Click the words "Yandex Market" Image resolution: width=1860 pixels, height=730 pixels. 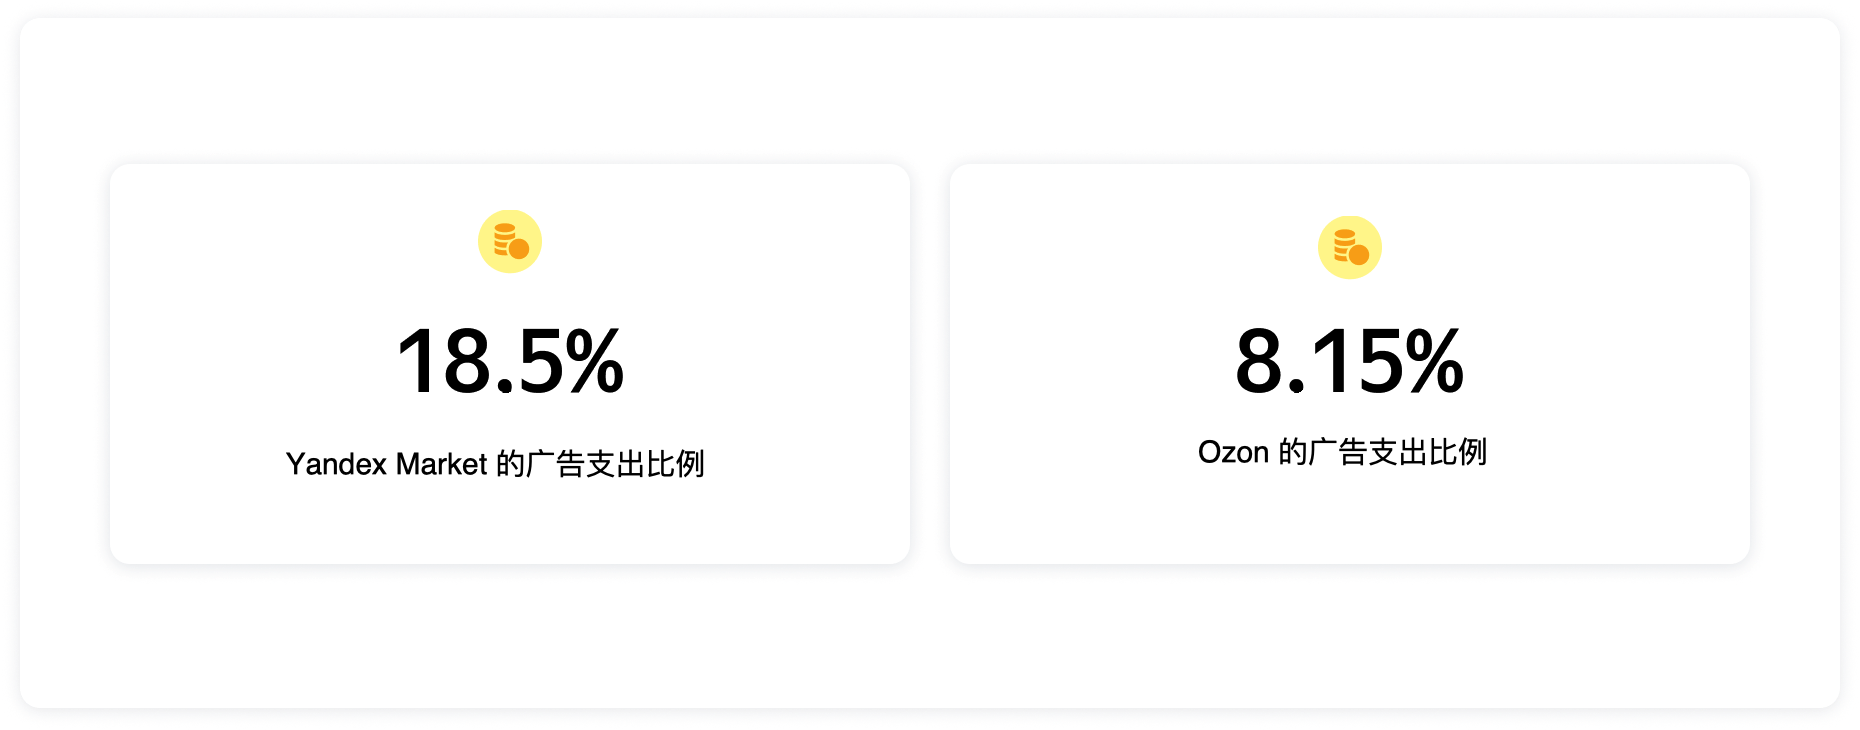click(x=386, y=464)
